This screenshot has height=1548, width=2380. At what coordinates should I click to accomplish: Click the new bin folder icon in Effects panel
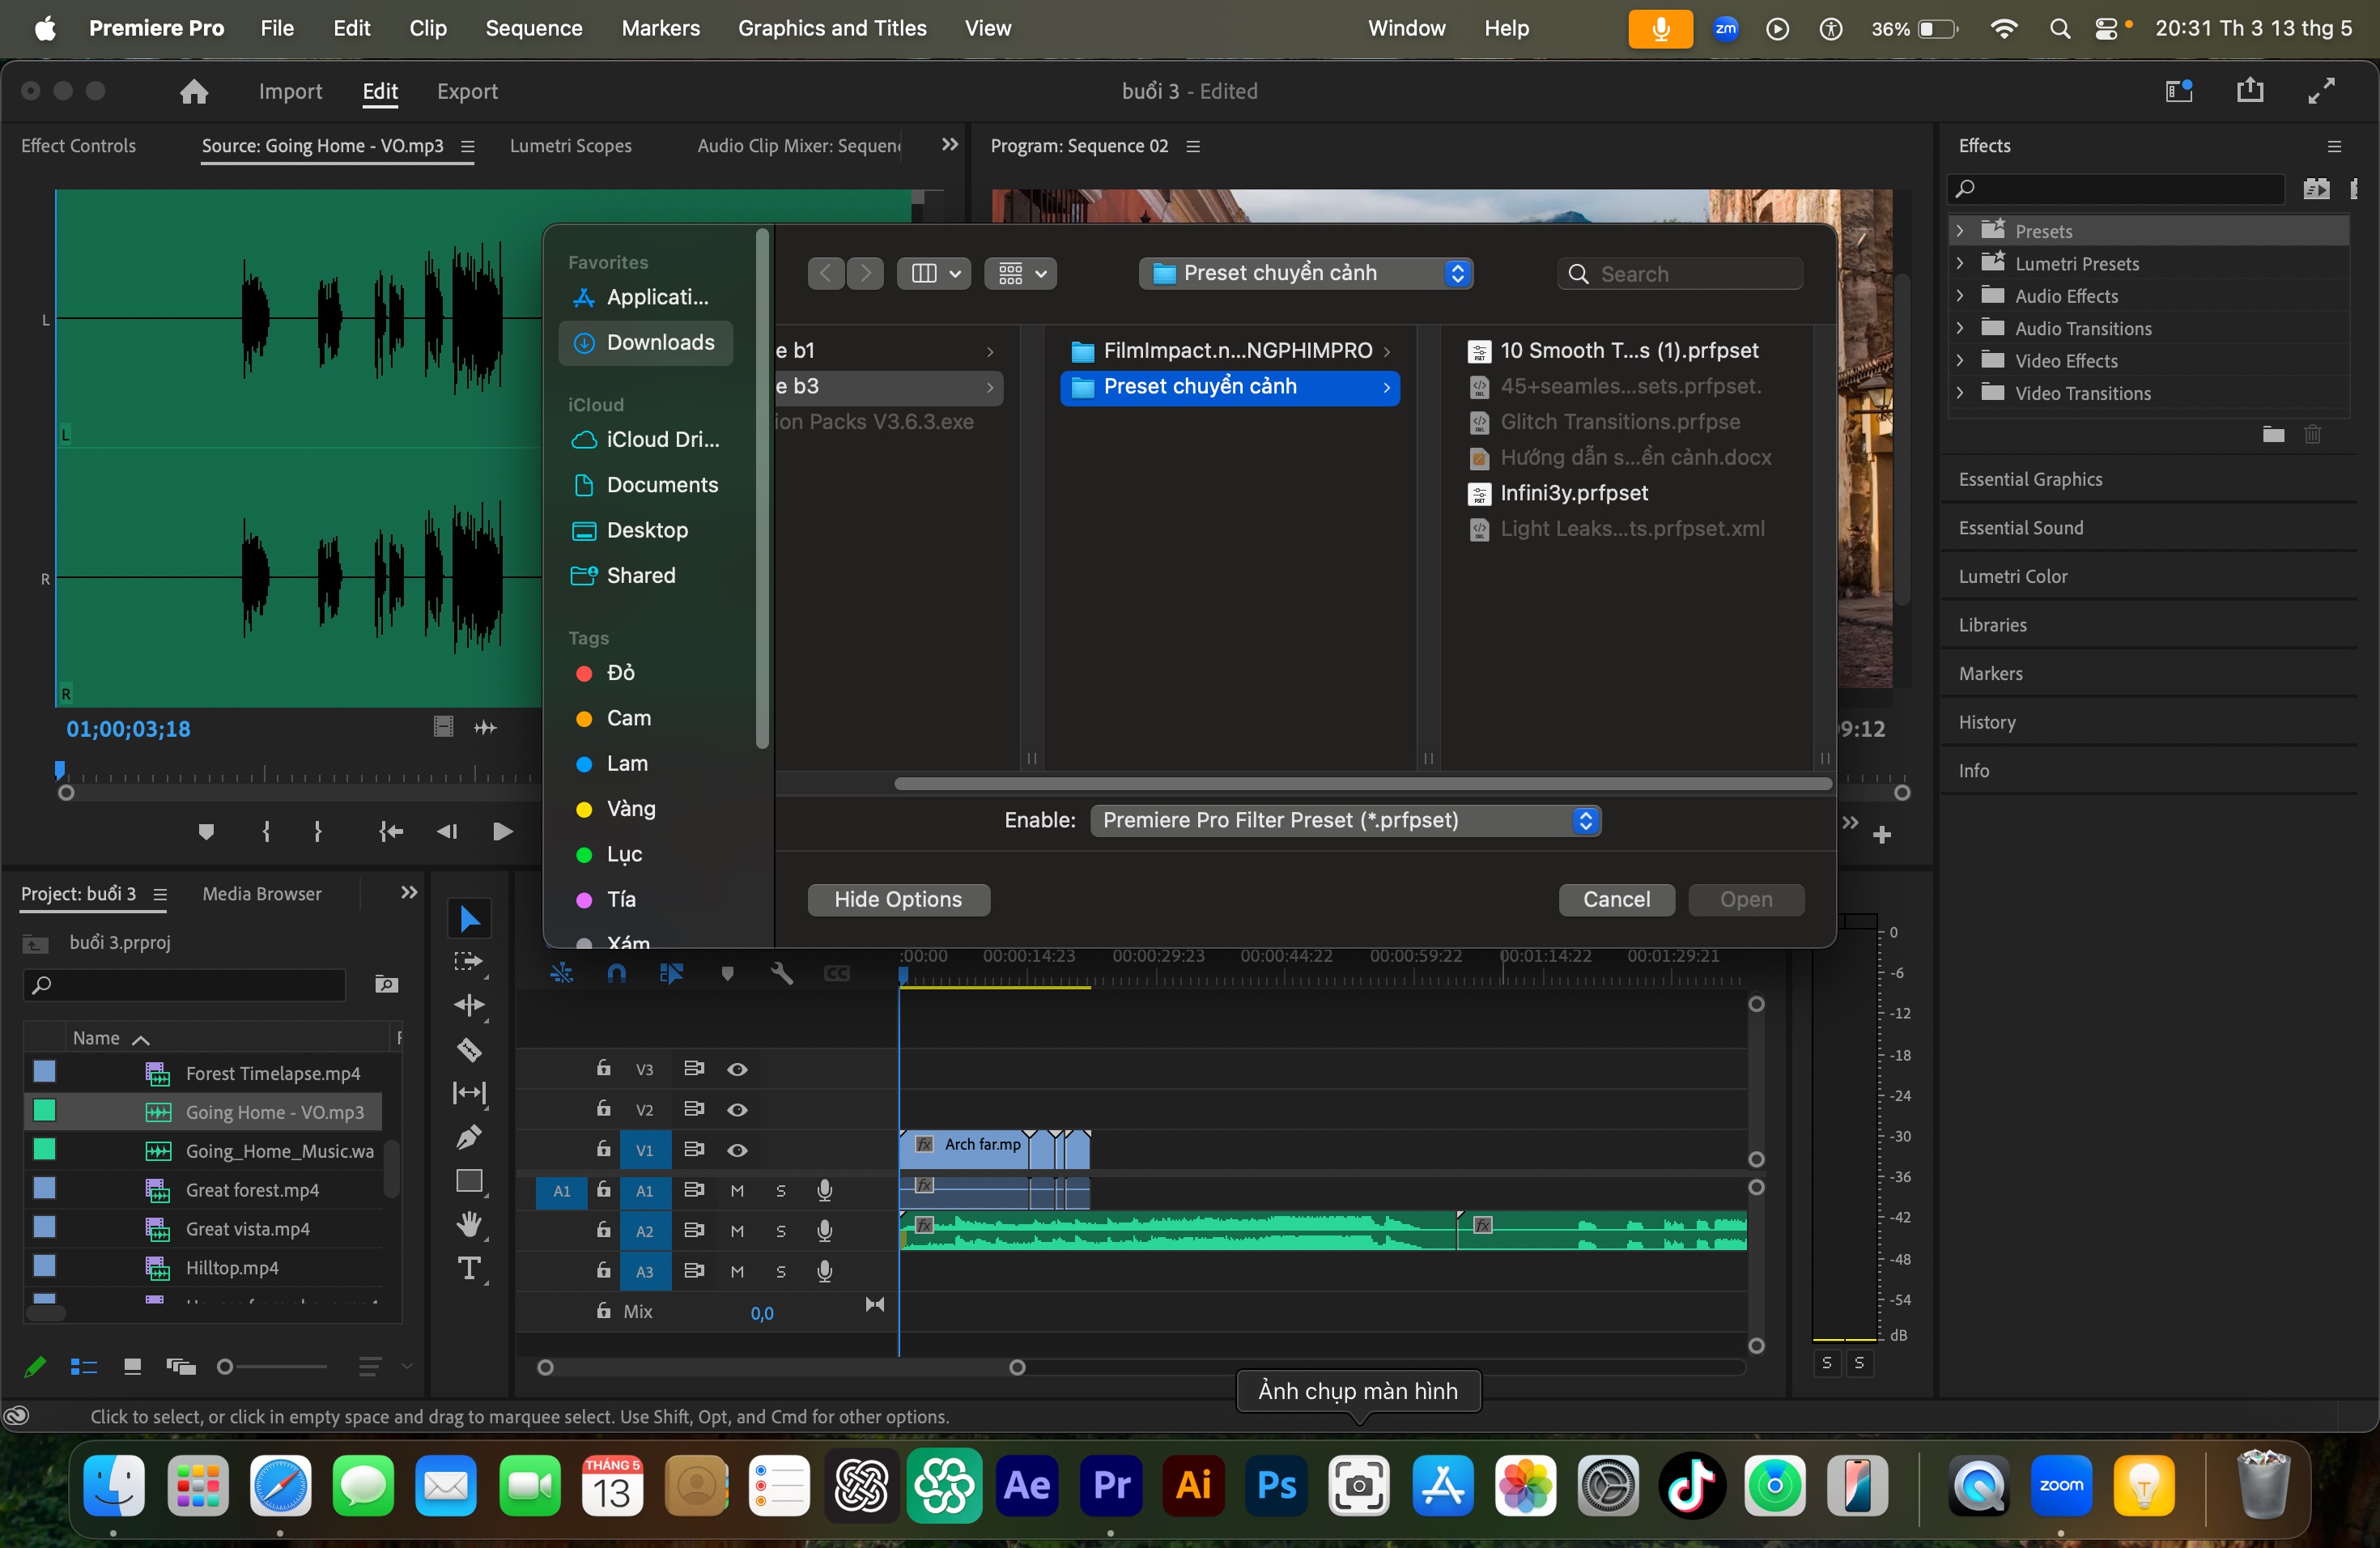pyautogui.click(x=2274, y=434)
